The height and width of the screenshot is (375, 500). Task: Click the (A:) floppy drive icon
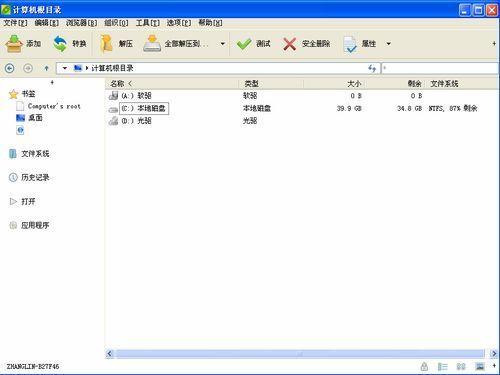[x=113, y=96]
